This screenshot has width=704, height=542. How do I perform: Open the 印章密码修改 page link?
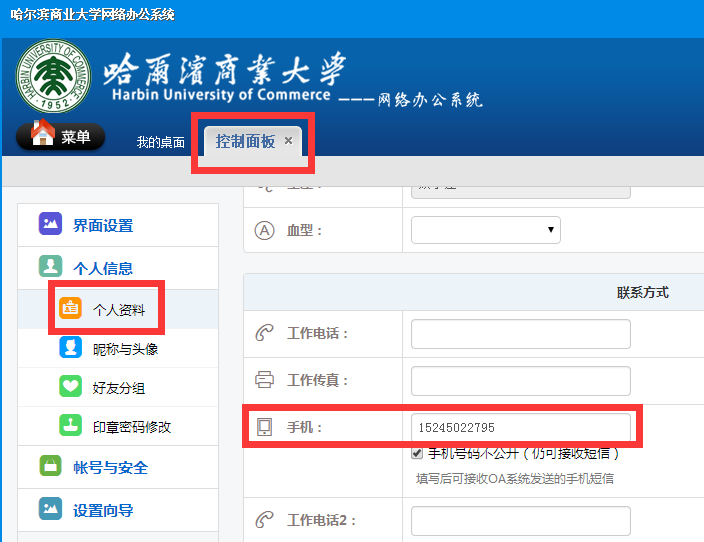[x=132, y=427]
